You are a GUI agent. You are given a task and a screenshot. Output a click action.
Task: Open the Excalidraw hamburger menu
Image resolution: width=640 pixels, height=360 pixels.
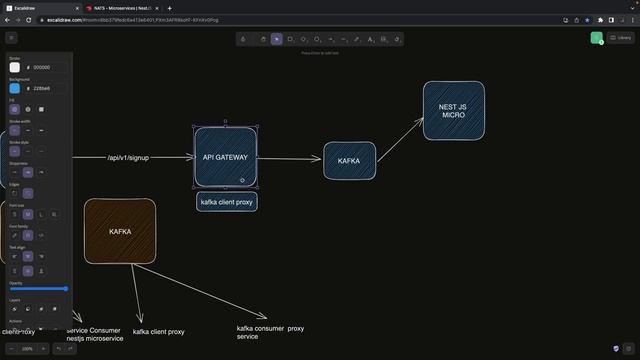click(11, 38)
